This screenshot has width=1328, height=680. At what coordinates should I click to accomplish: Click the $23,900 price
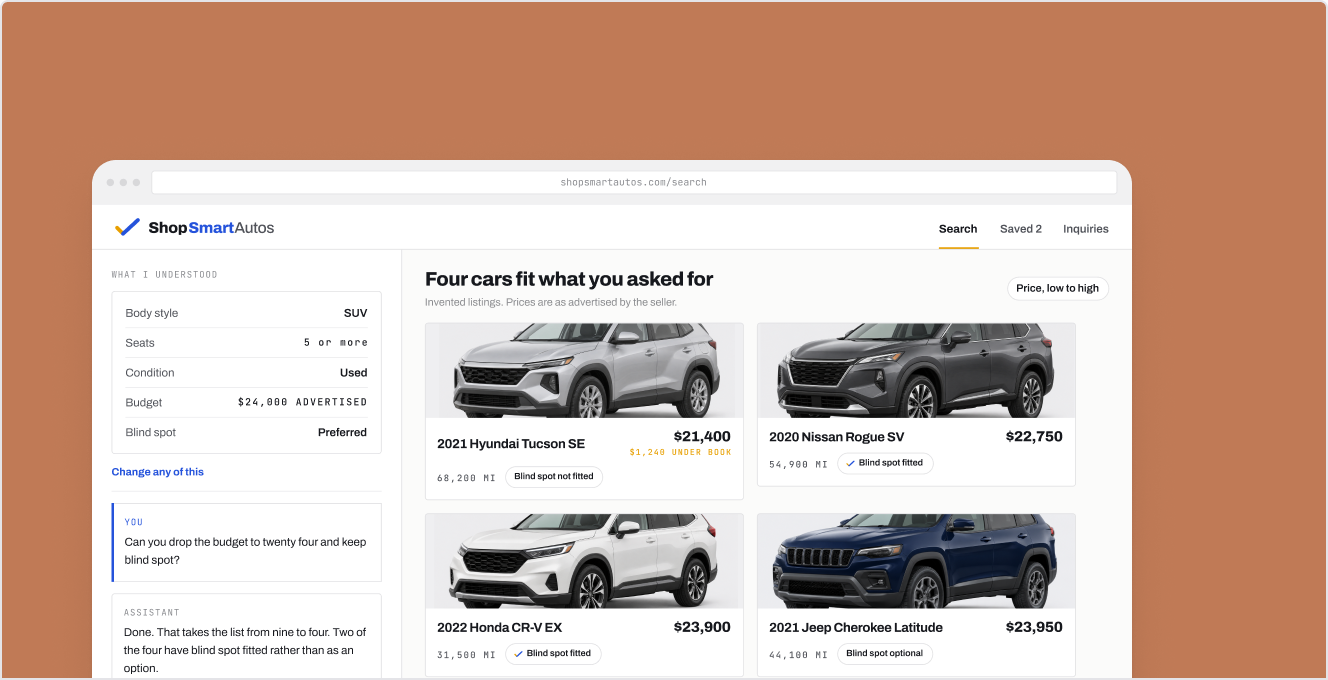tap(702, 627)
